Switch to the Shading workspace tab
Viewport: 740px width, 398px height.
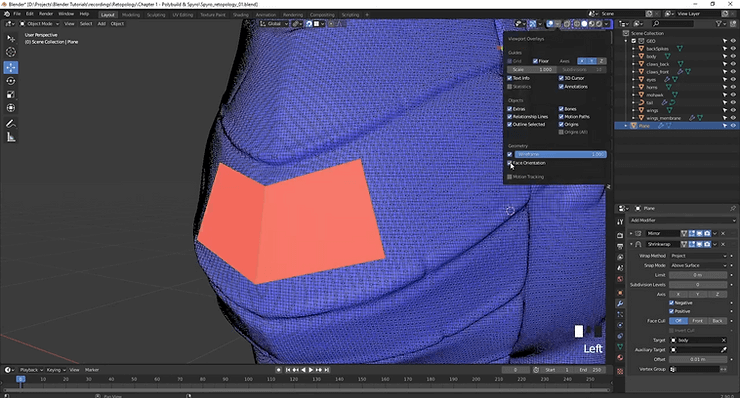tap(240, 15)
